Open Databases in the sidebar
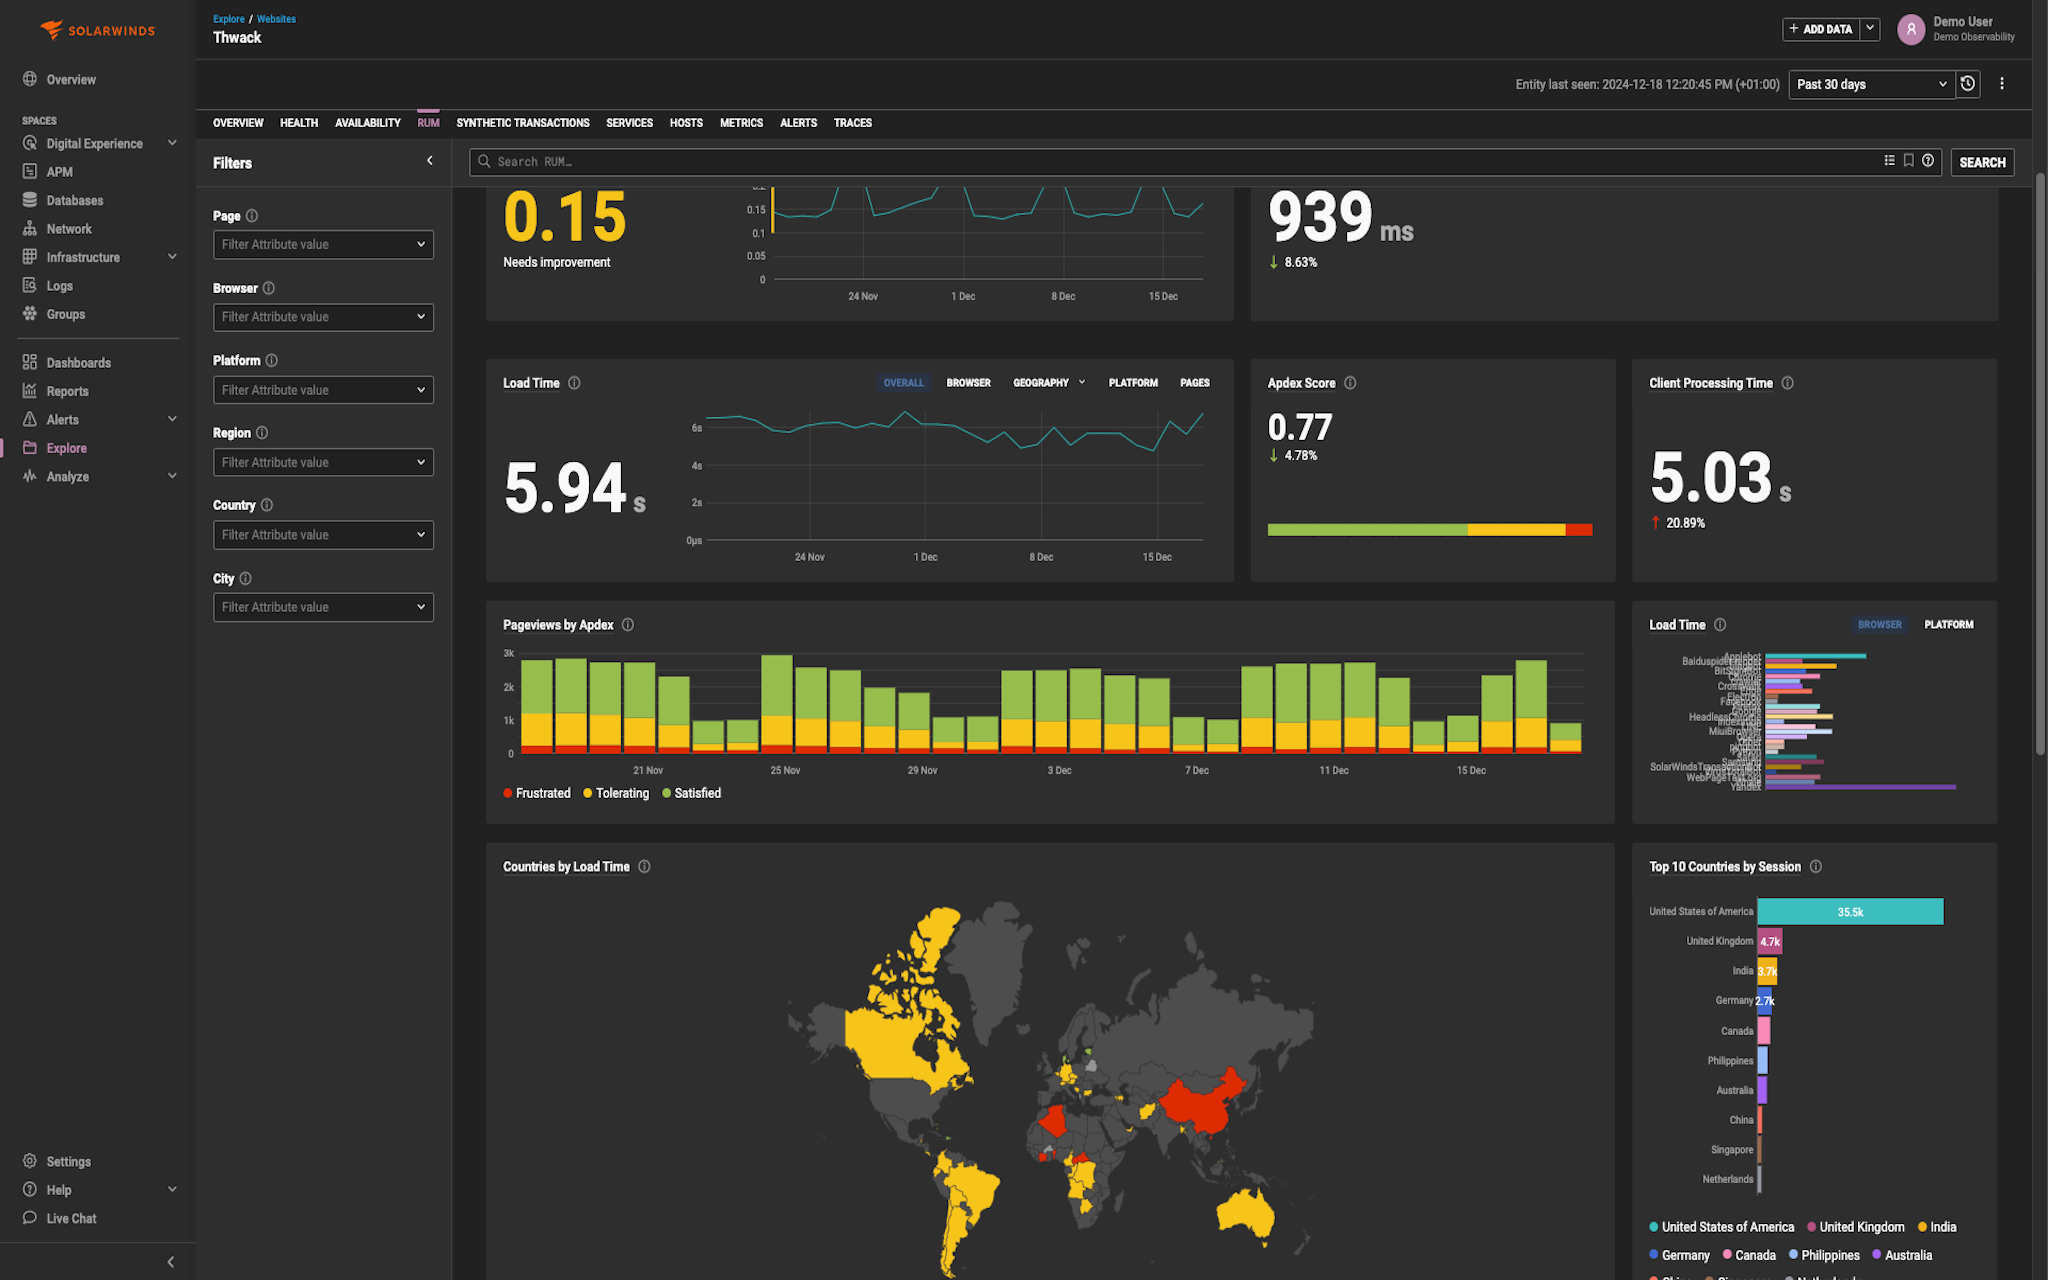 74,201
